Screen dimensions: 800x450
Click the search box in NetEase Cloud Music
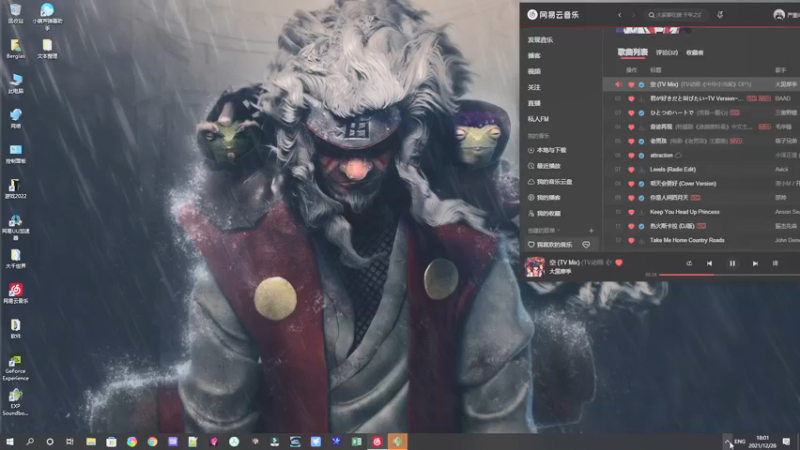[677, 15]
